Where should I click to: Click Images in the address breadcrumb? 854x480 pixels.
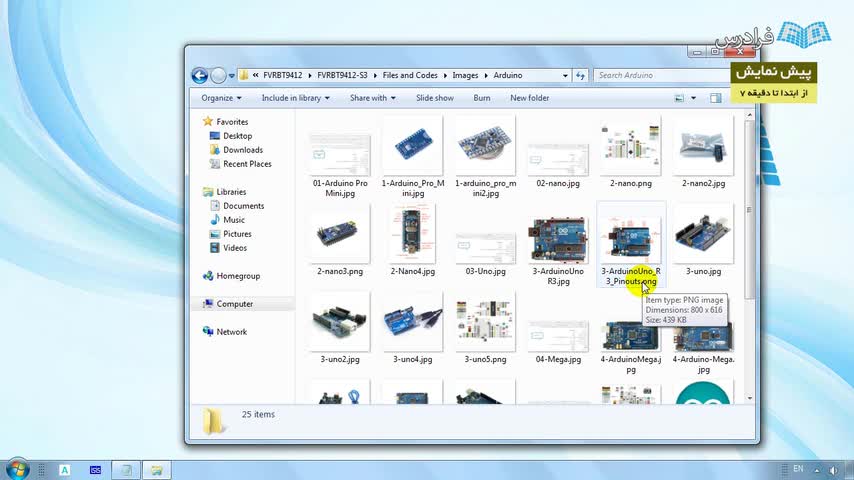(465, 76)
